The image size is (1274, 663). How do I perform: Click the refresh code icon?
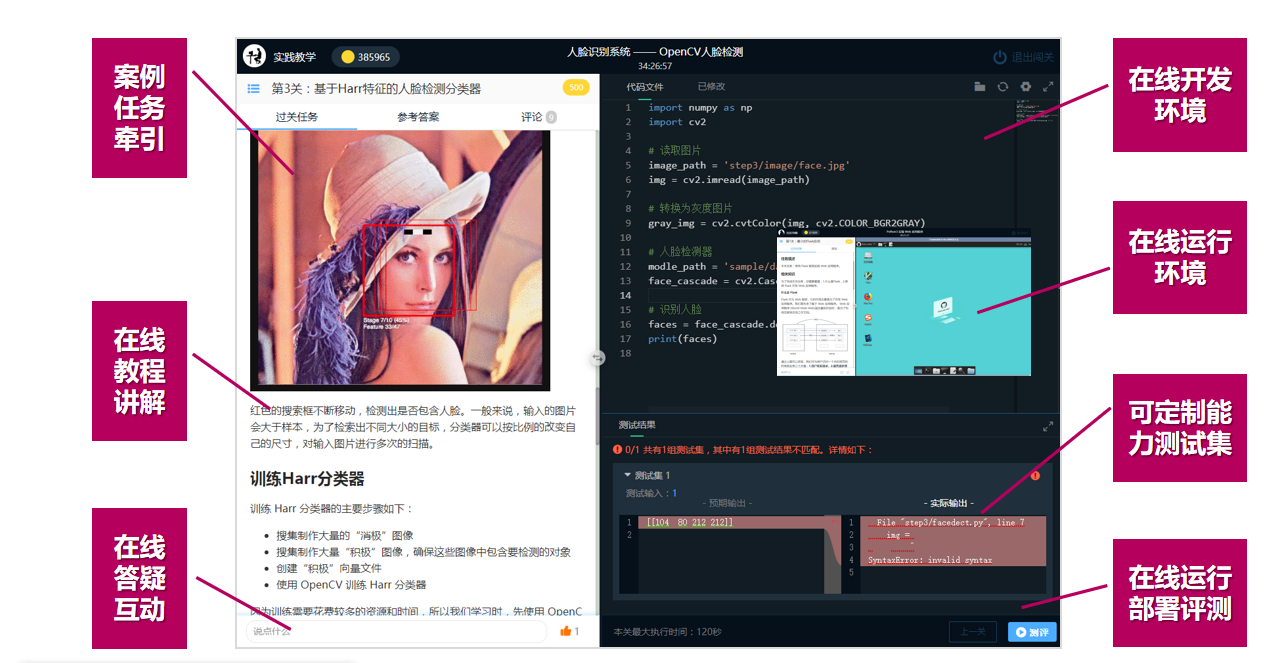pyautogui.click(x=1003, y=87)
